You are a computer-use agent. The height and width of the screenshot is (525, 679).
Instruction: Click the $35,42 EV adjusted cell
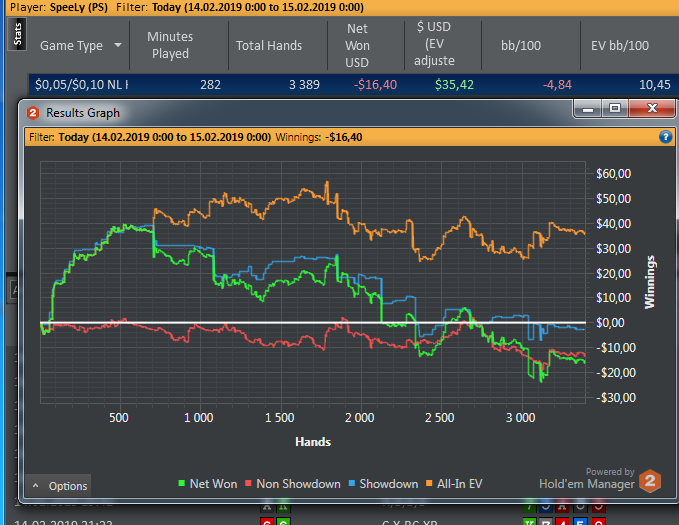coord(454,84)
